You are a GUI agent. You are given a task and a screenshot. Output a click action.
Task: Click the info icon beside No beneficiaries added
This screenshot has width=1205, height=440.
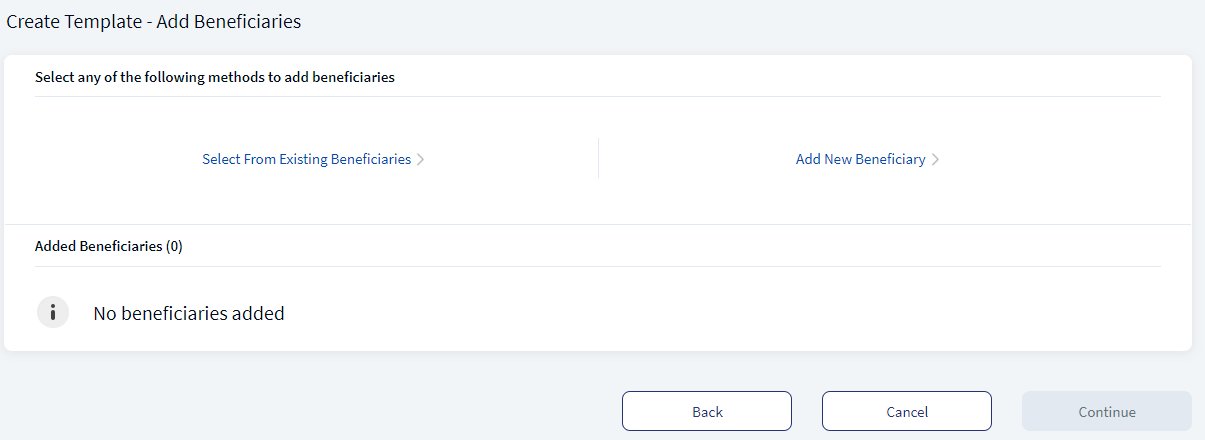[53, 312]
